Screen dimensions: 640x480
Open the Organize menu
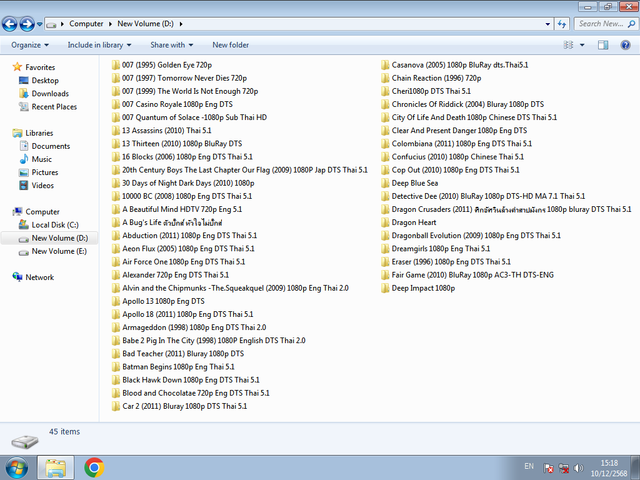click(x=30, y=45)
